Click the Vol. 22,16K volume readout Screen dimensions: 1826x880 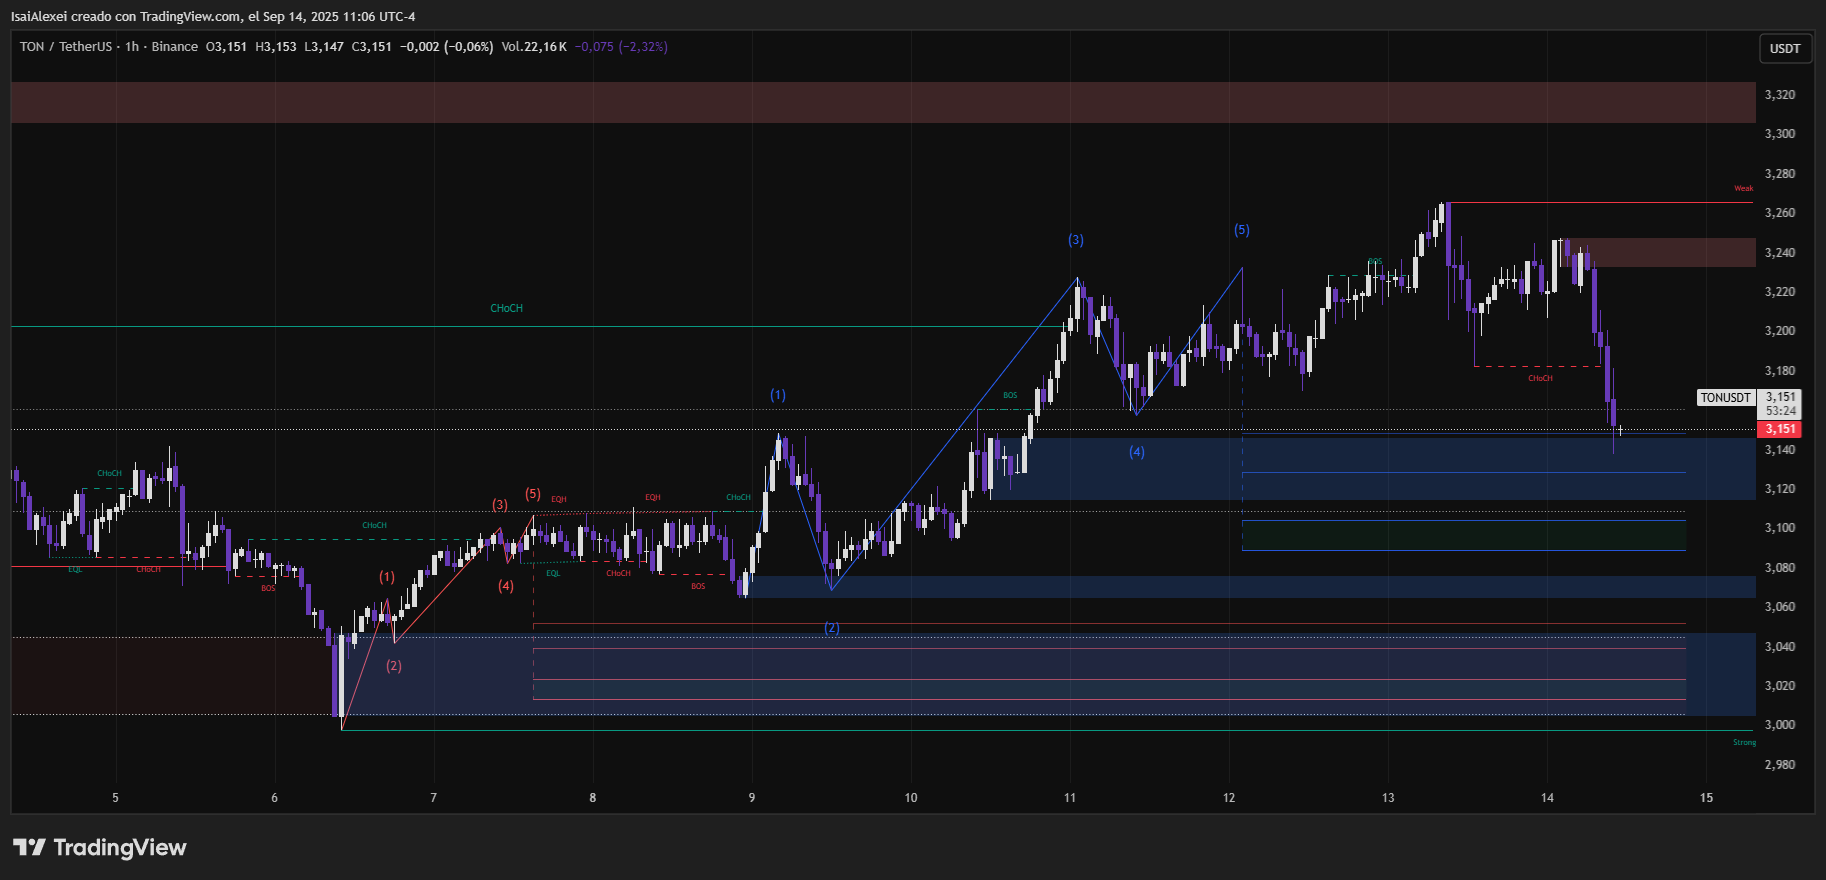[x=534, y=47]
